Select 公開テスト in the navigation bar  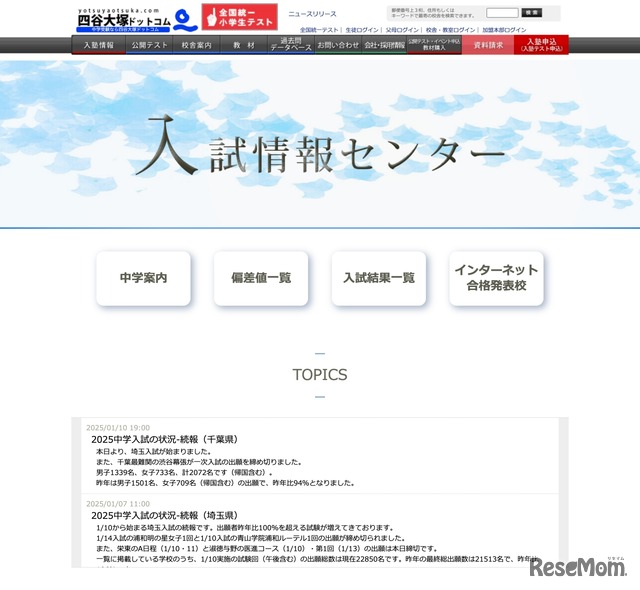tap(149, 46)
